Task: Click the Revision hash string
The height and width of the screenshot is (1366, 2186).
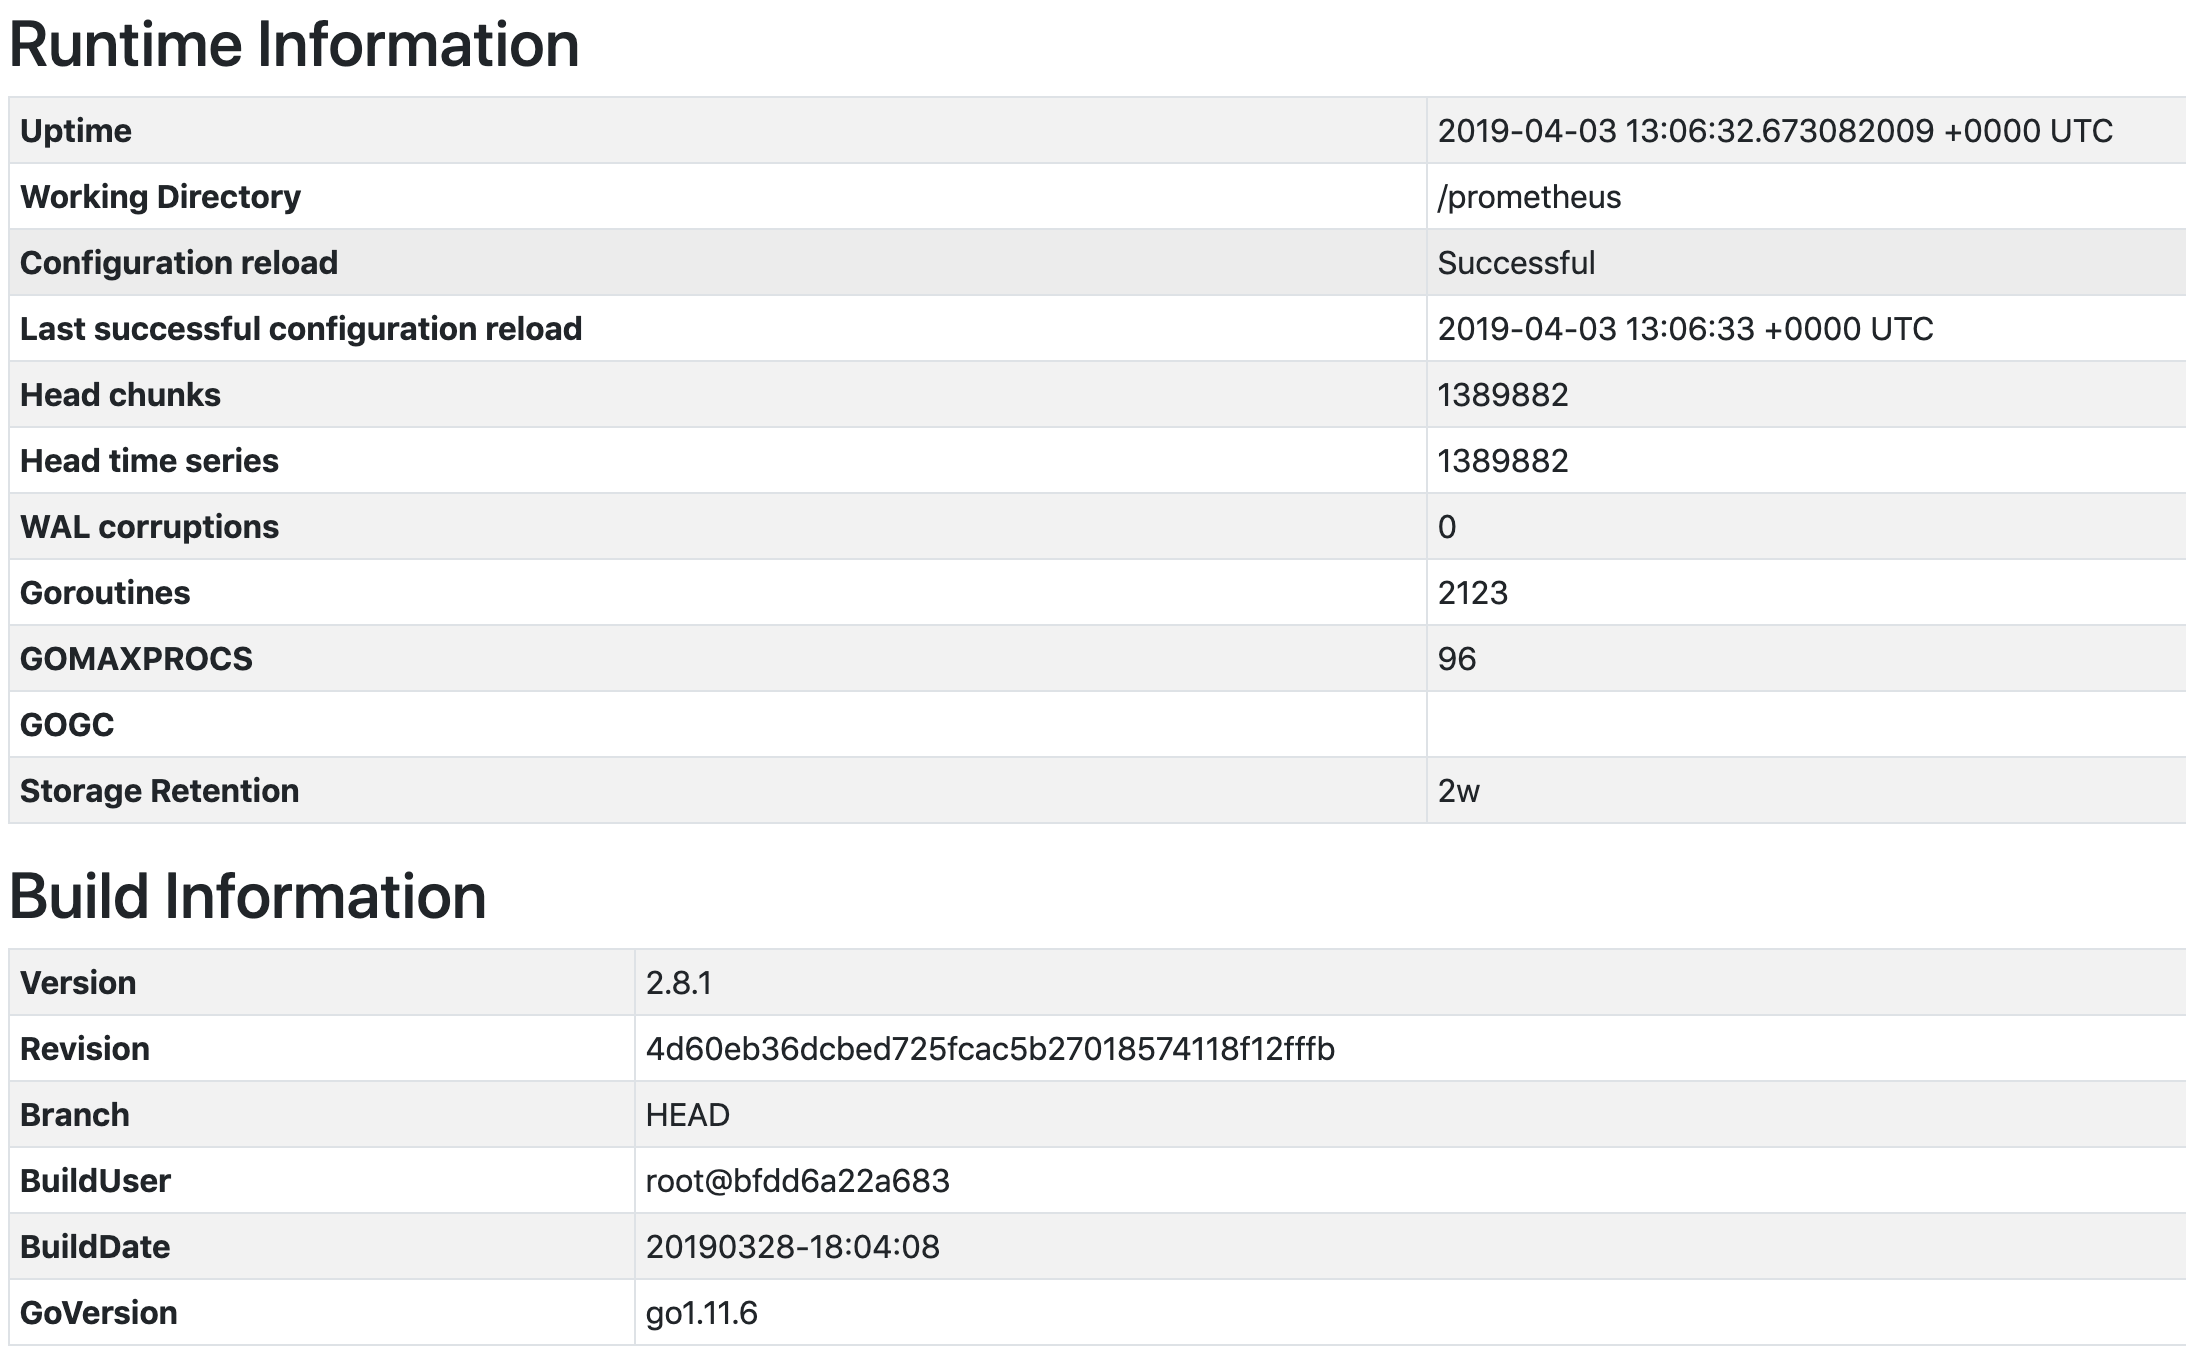Action: tap(989, 1049)
